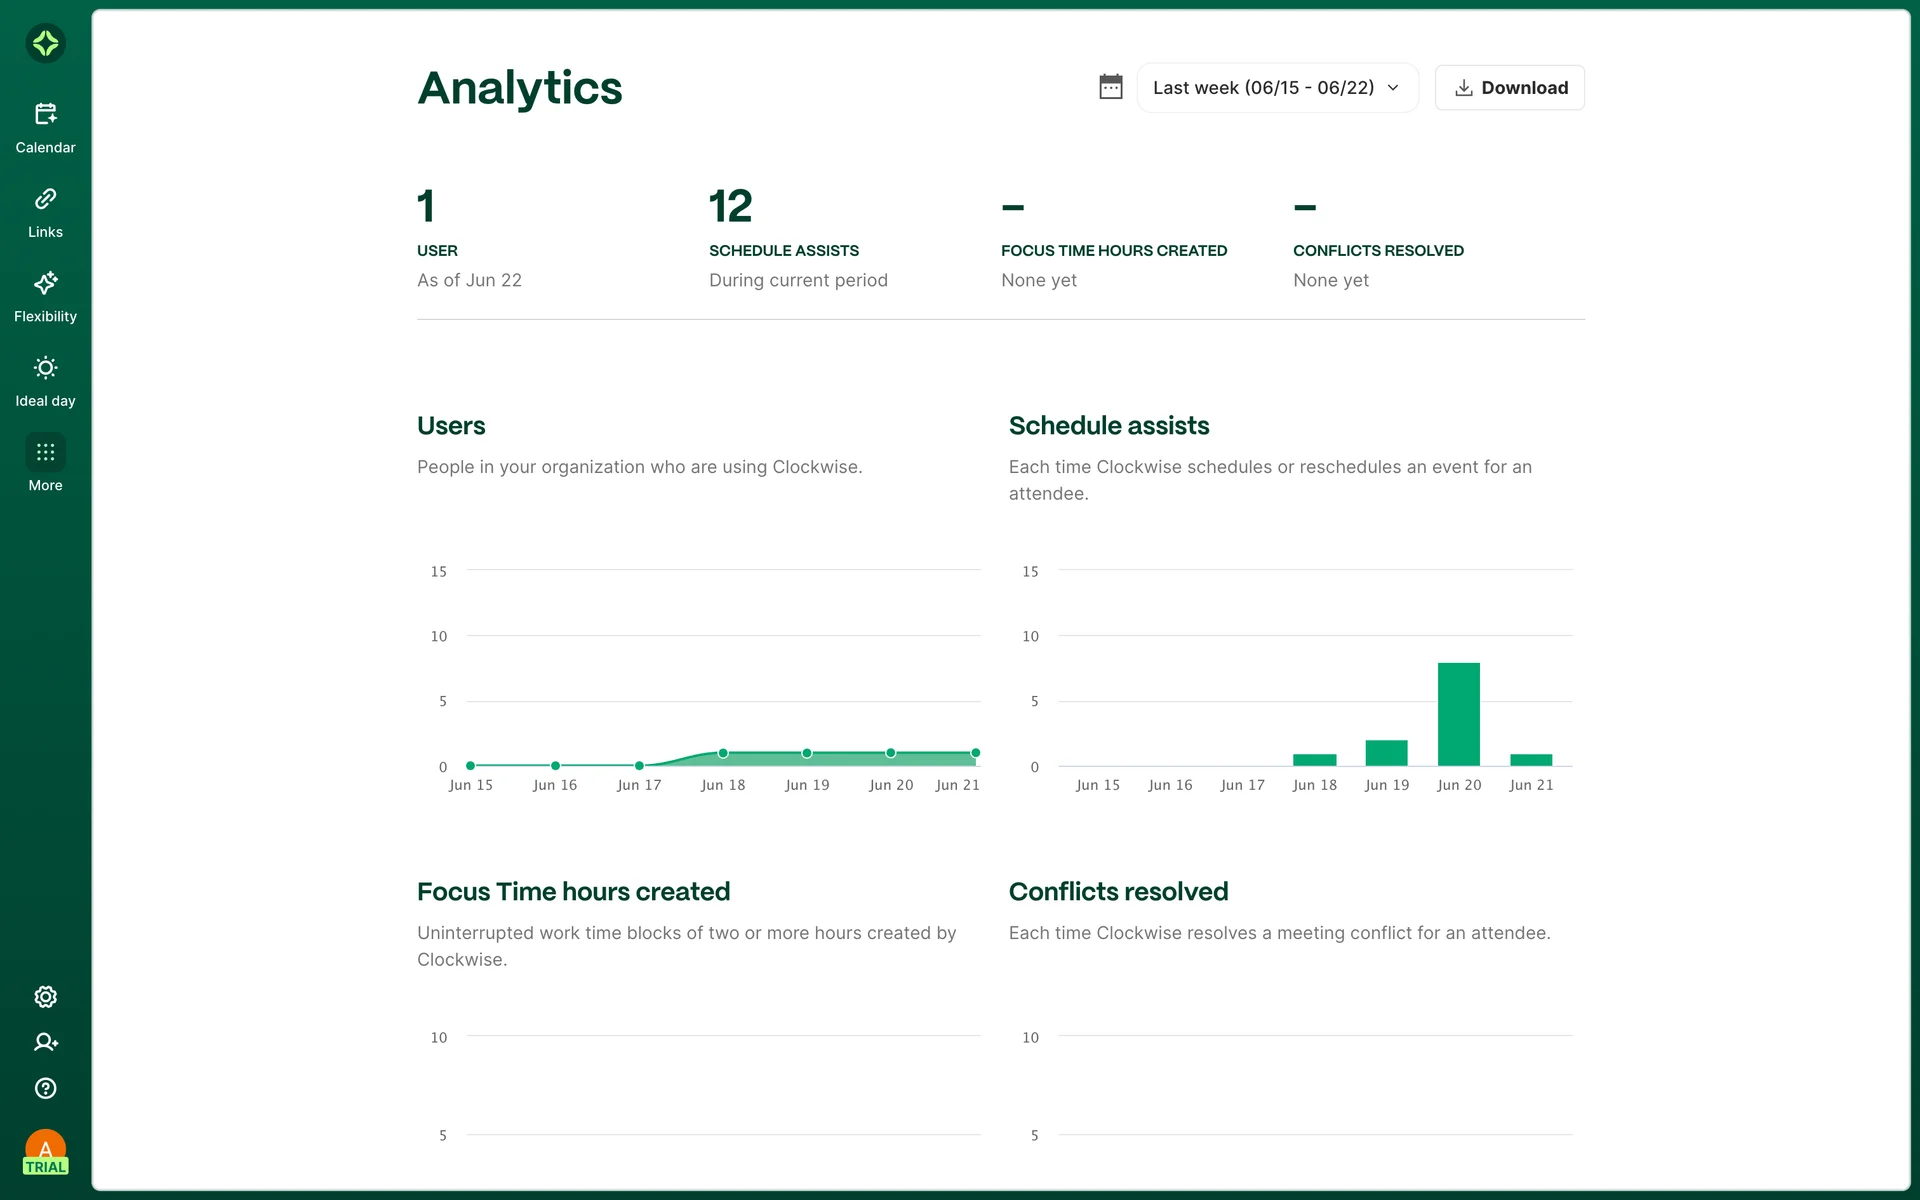Open the More grid icon
The height and width of the screenshot is (1200, 1920).
pyautogui.click(x=45, y=452)
